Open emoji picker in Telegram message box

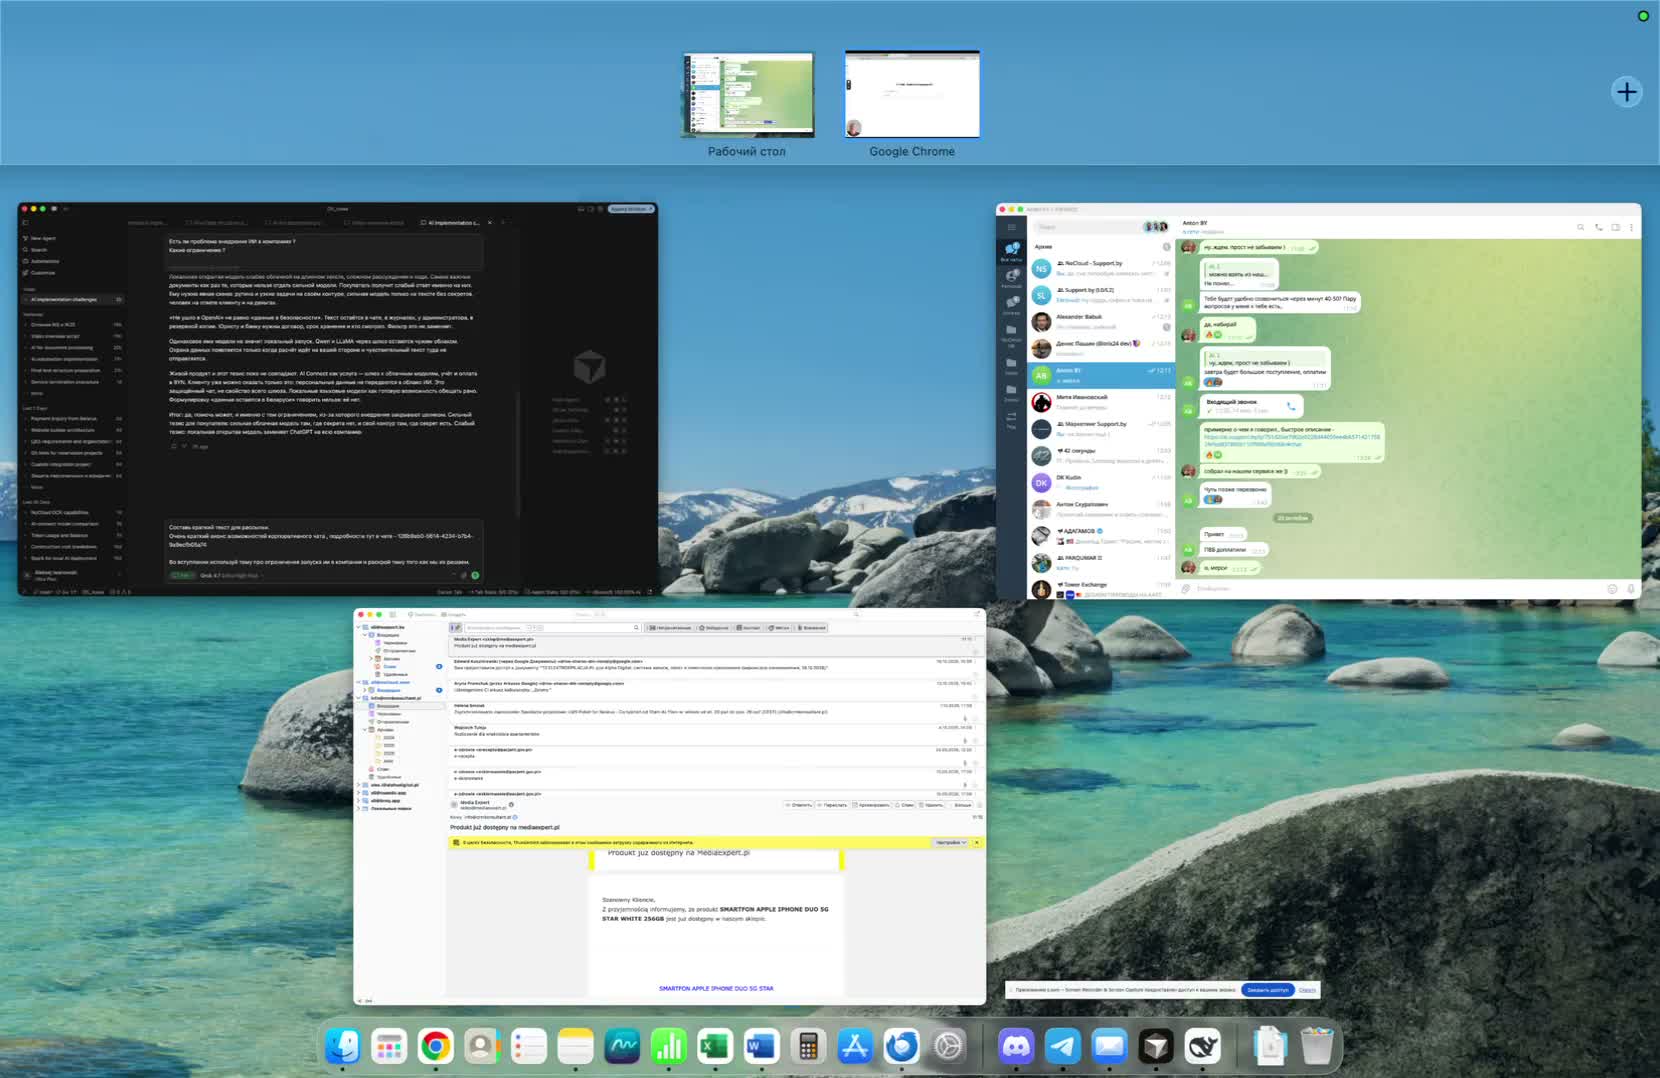pos(1612,589)
